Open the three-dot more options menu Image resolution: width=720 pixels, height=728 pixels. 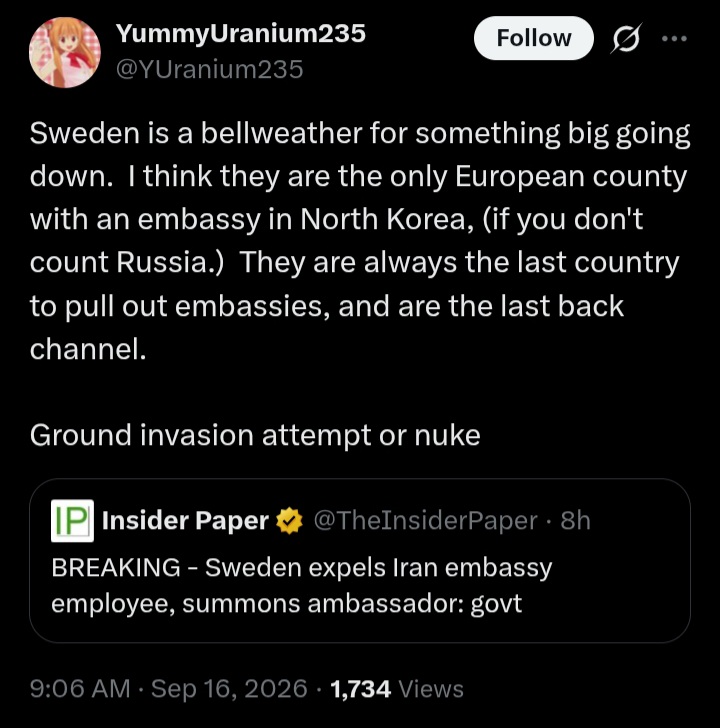point(674,39)
